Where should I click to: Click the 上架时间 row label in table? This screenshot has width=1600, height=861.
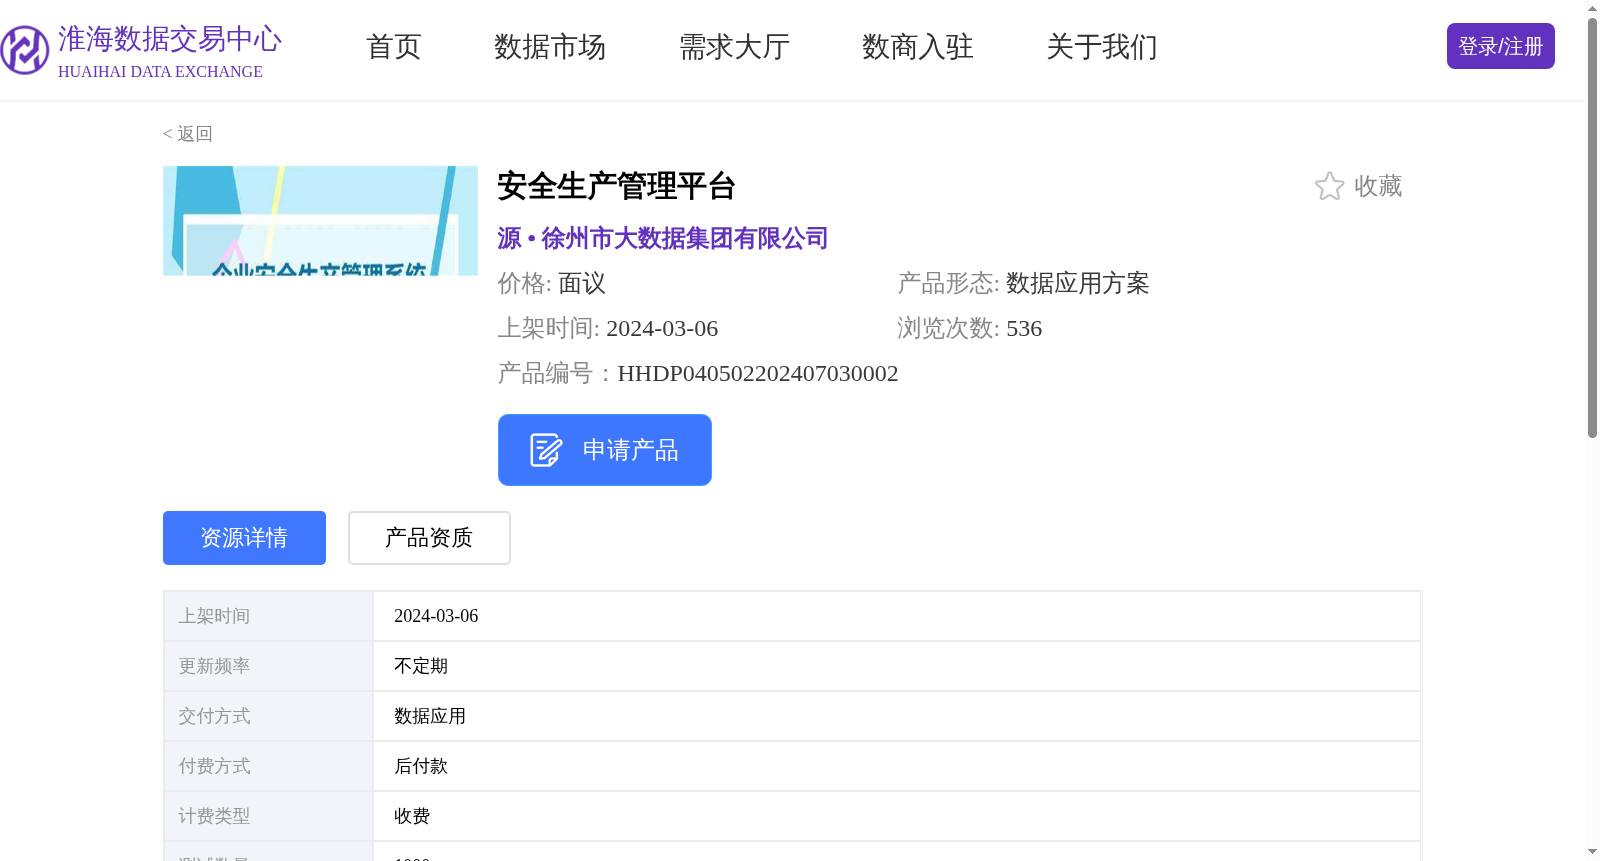[214, 616]
